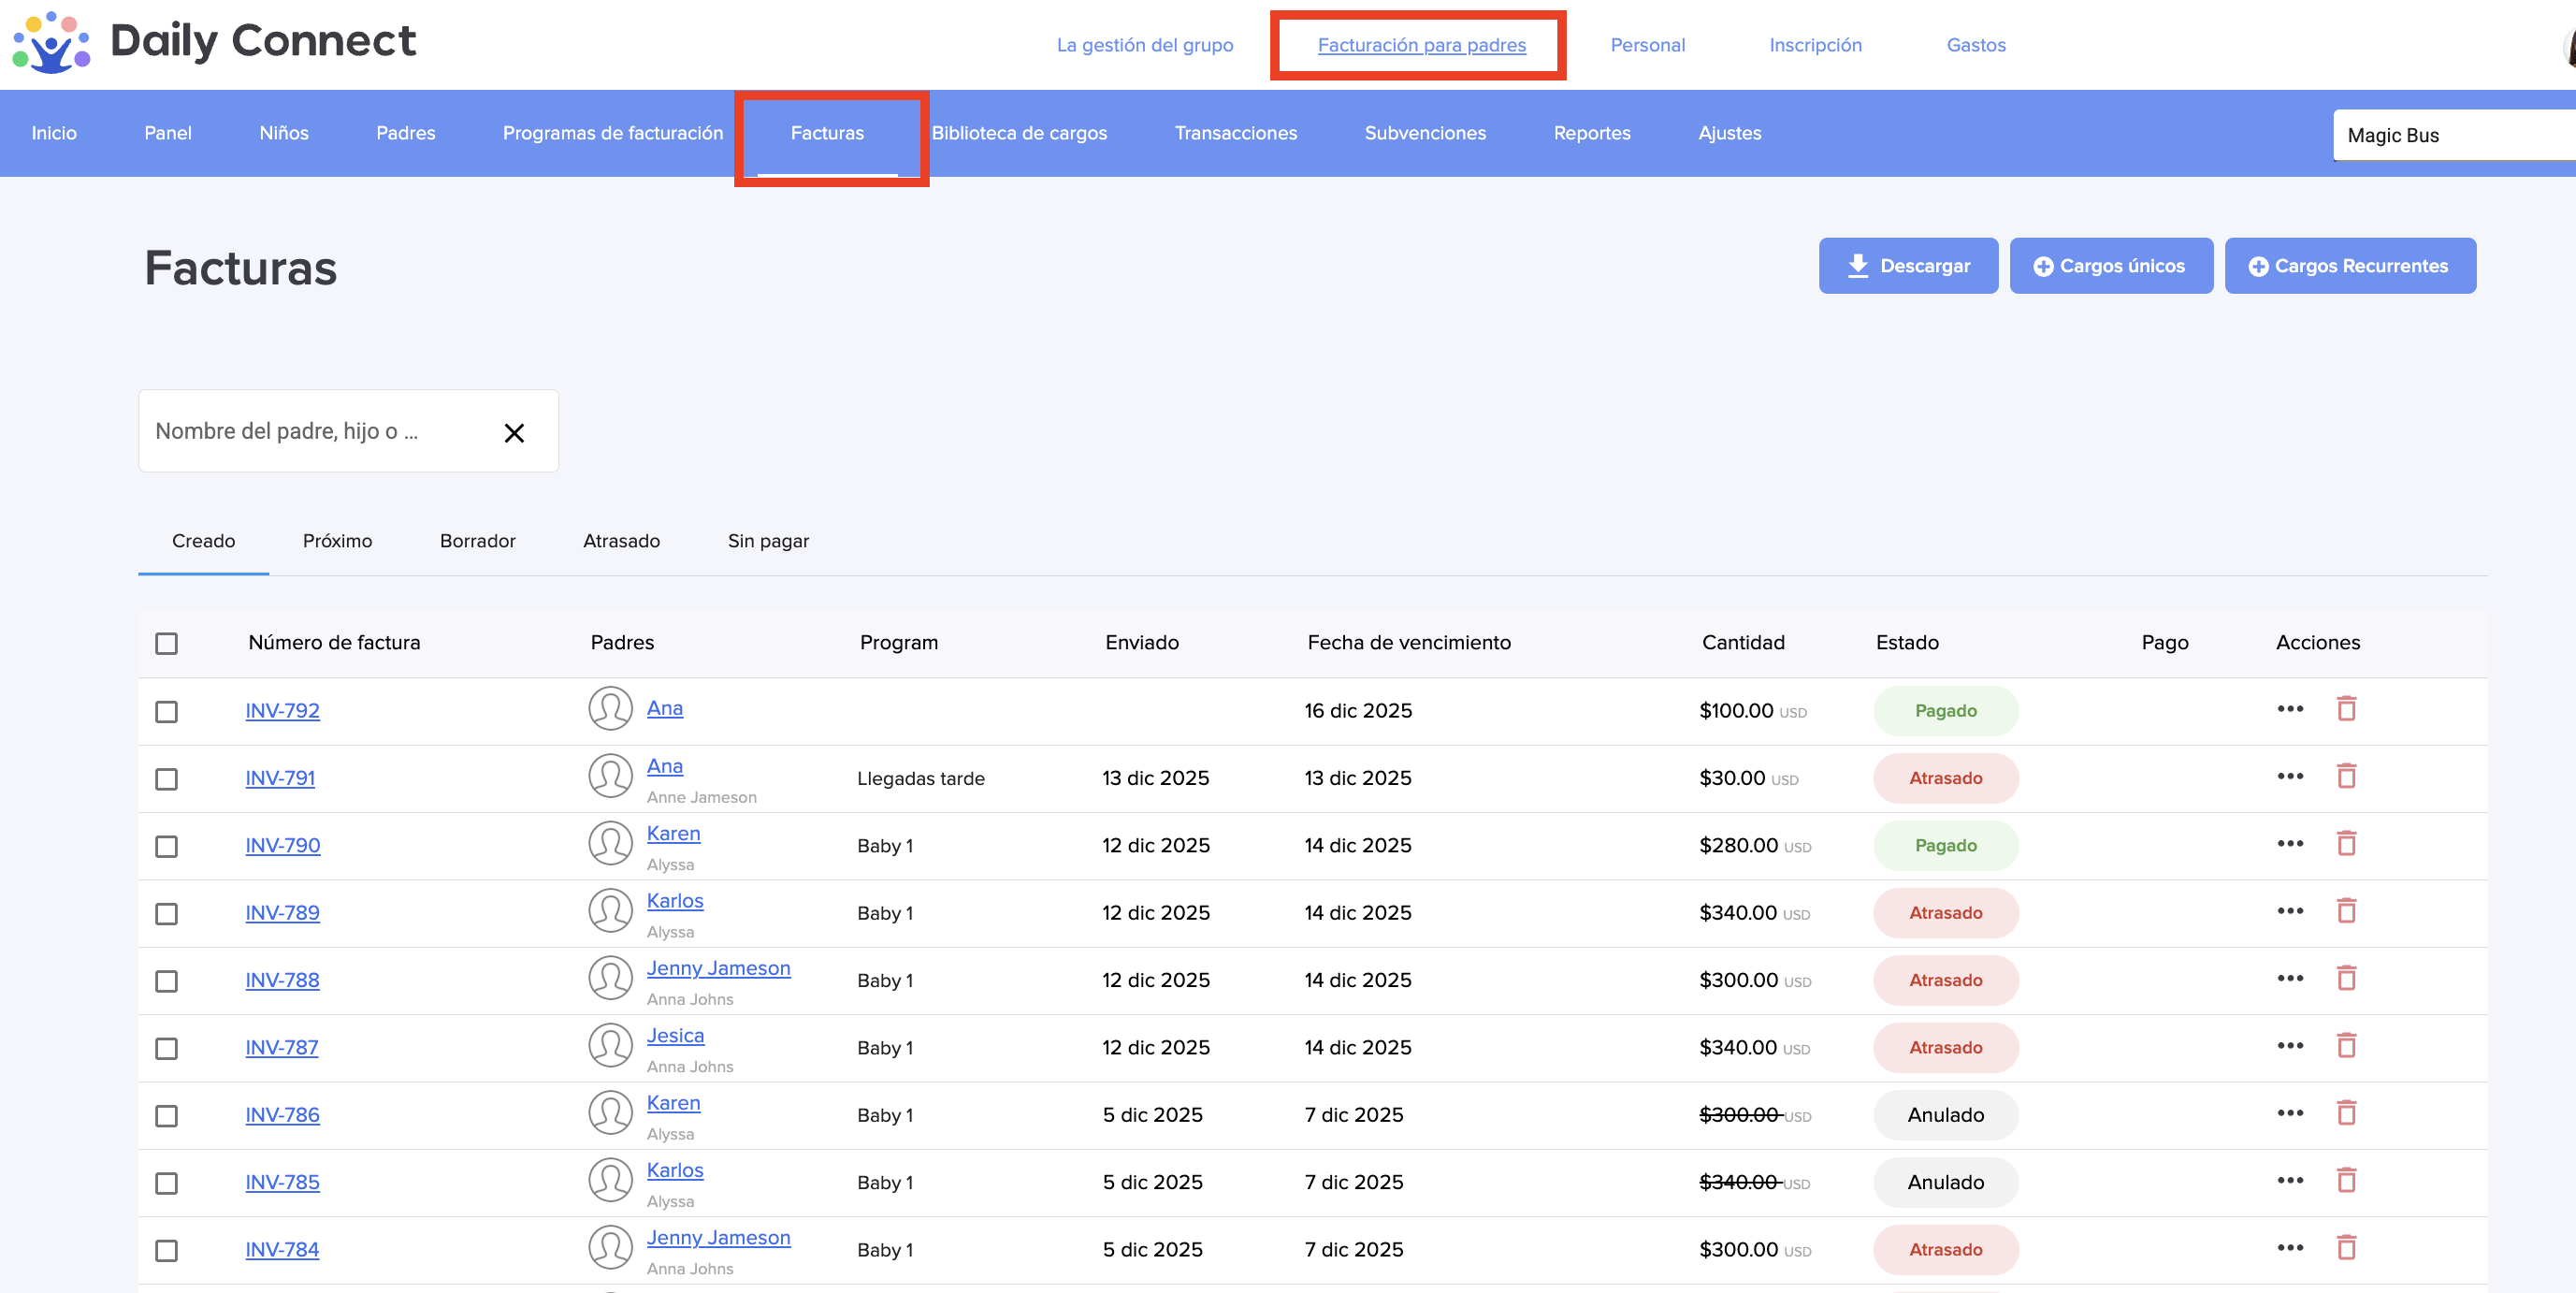Screen dimensions: 2576x1293
Task: Click avatar icon beside Jenny Jameson INV-788
Action: pos(610,978)
